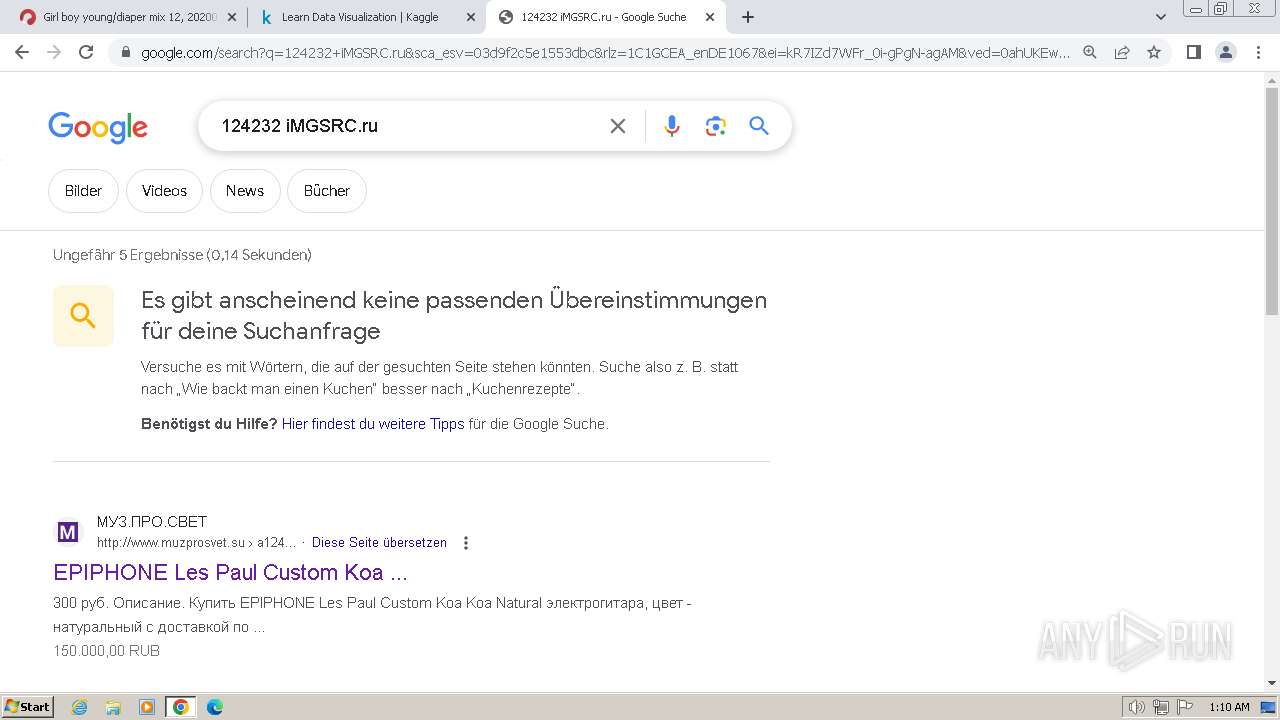Open volume control in system tray

click(1137, 707)
